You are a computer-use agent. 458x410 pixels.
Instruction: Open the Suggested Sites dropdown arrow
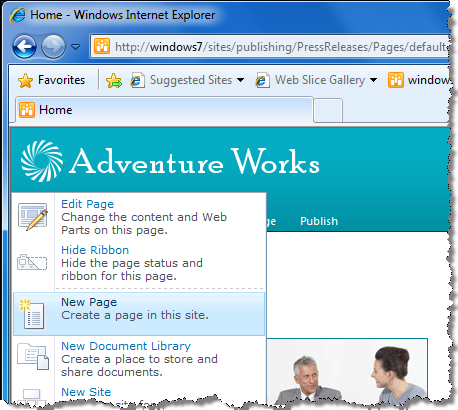[x=240, y=80]
